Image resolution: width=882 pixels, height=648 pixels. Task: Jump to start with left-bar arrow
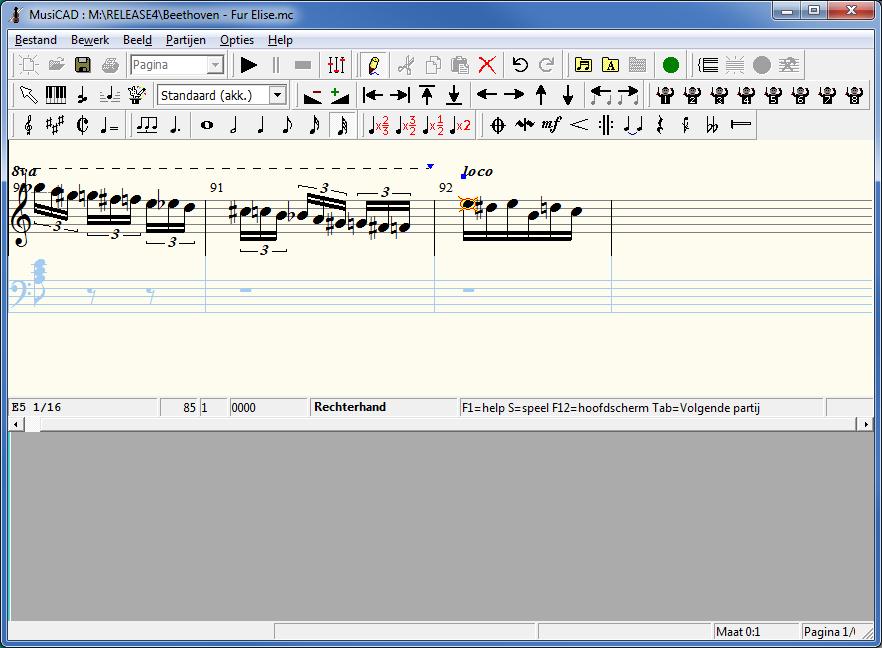pos(373,94)
